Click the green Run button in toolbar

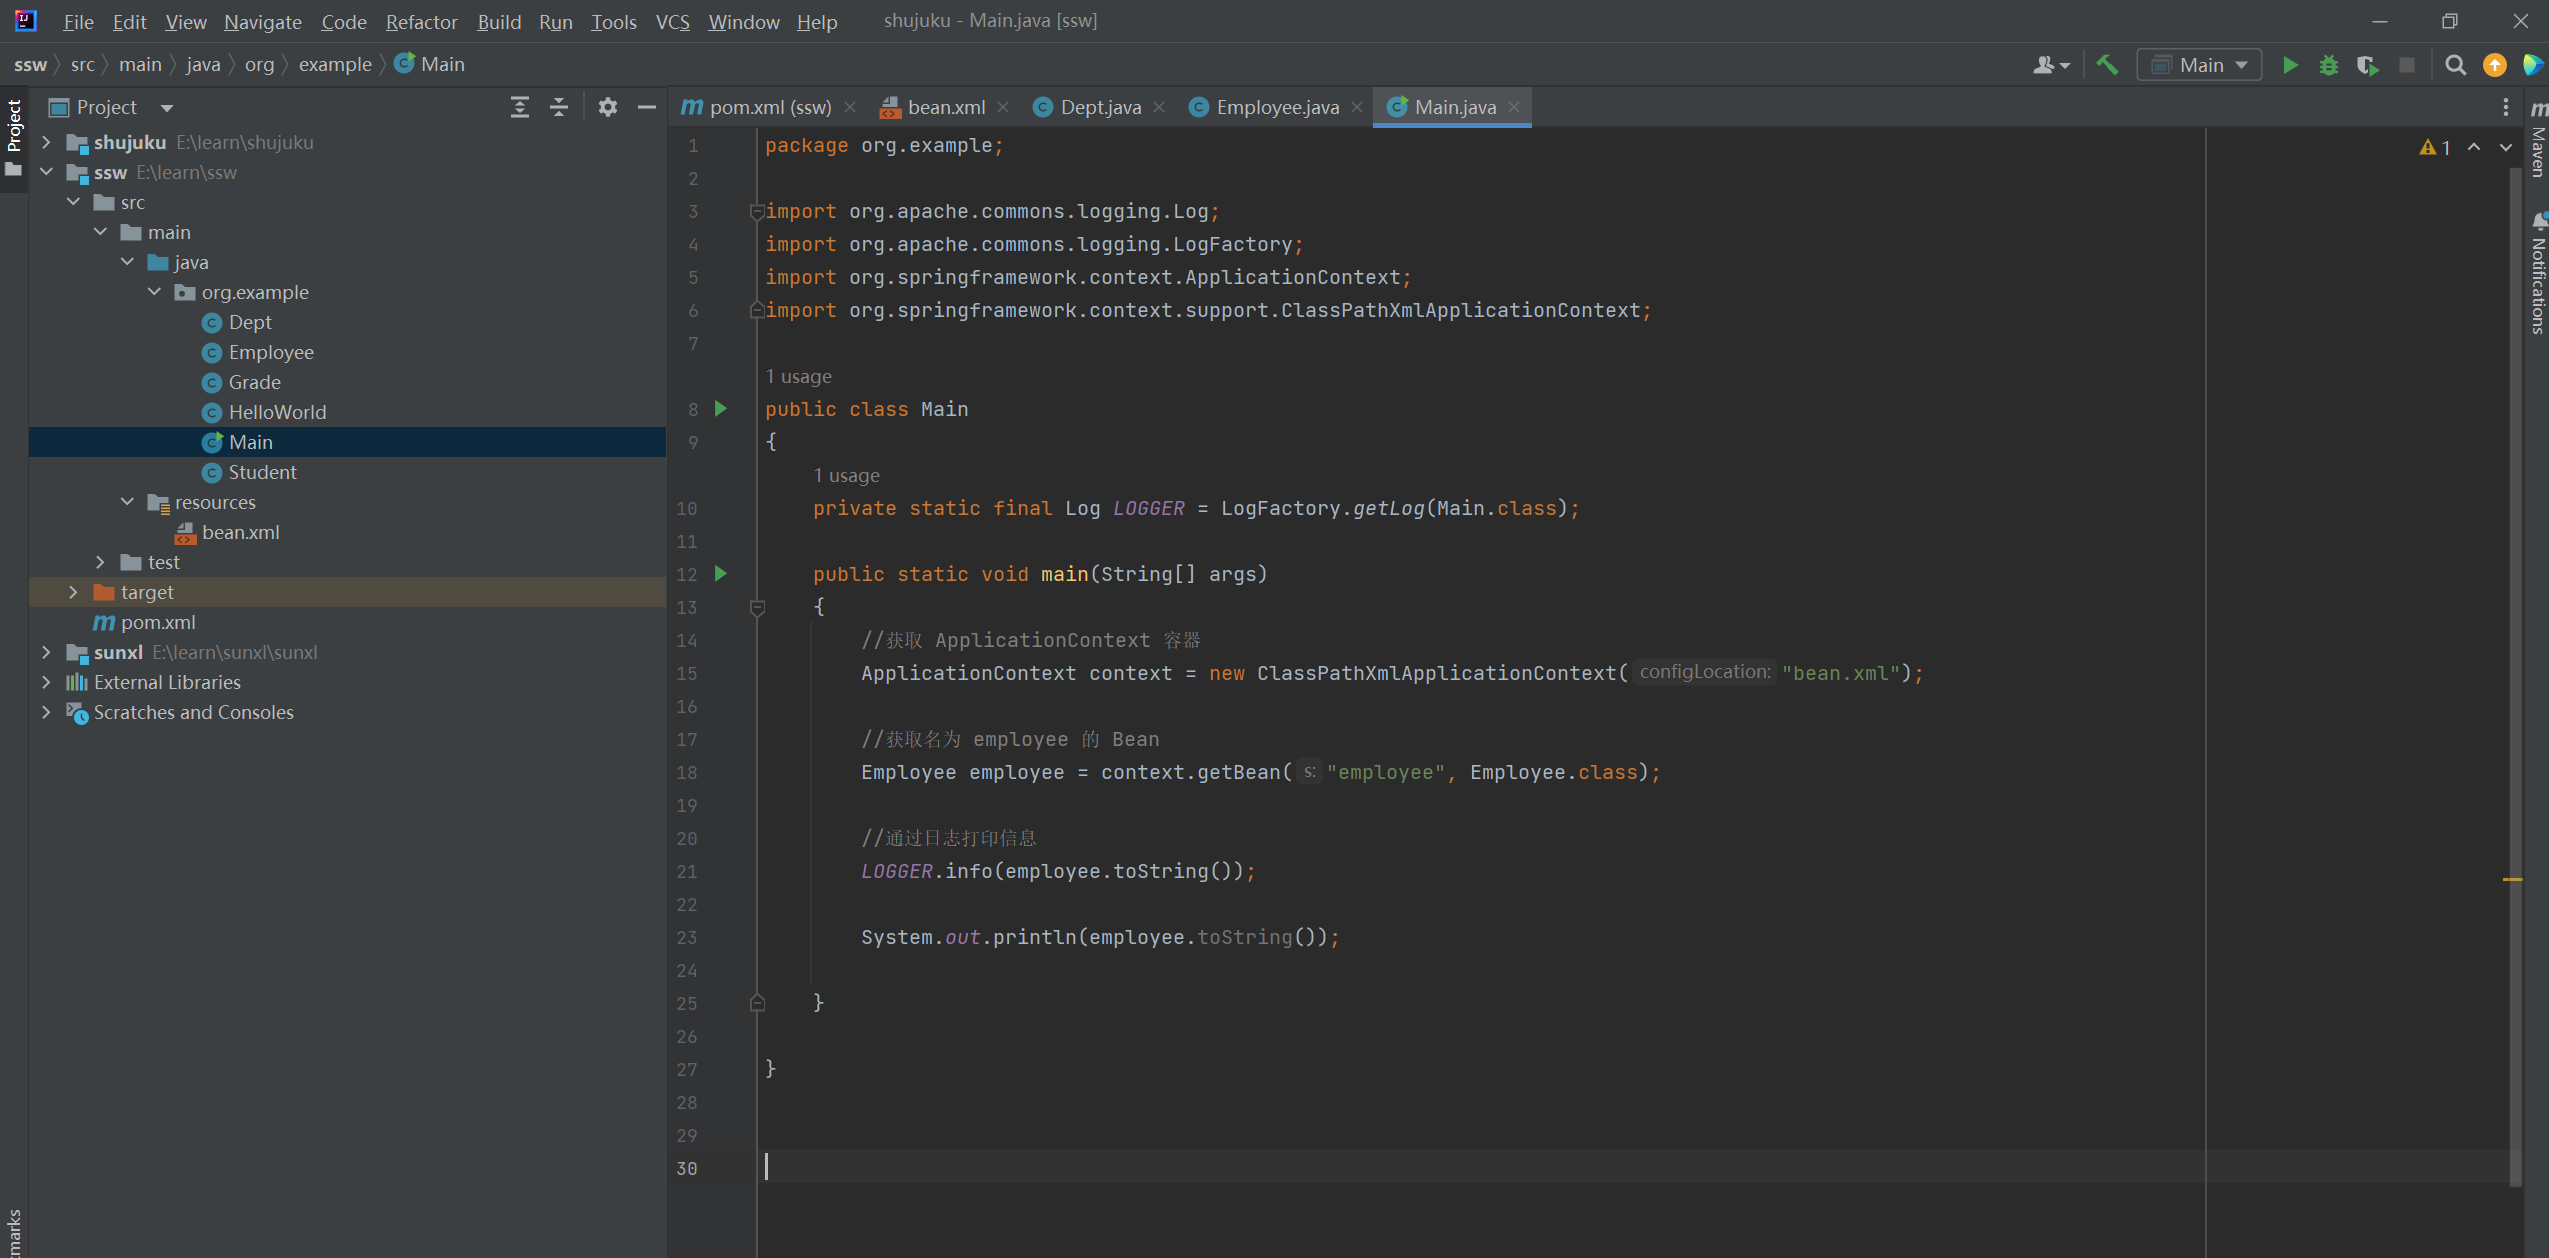(2289, 65)
